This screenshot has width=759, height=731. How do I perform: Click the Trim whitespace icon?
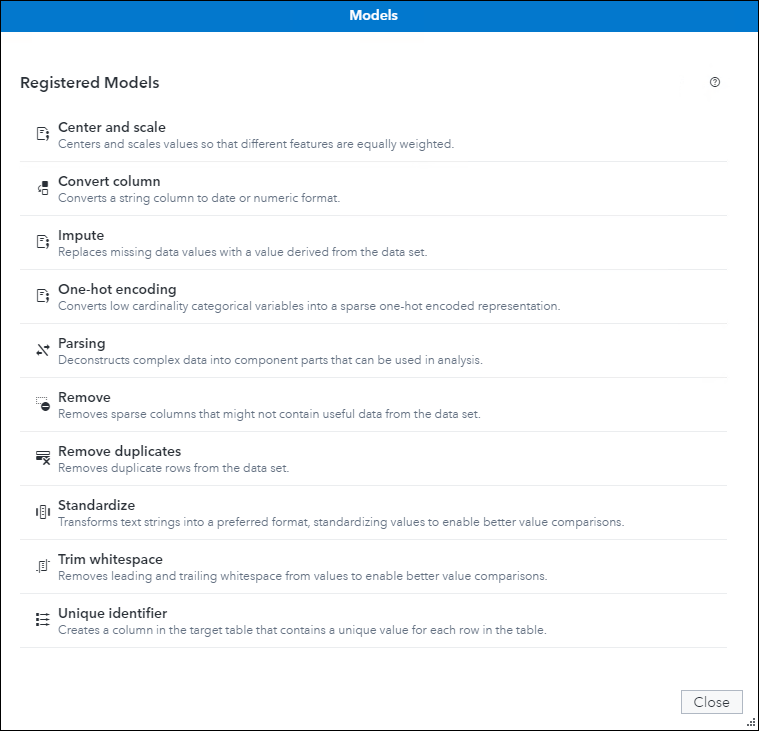(43, 565)
